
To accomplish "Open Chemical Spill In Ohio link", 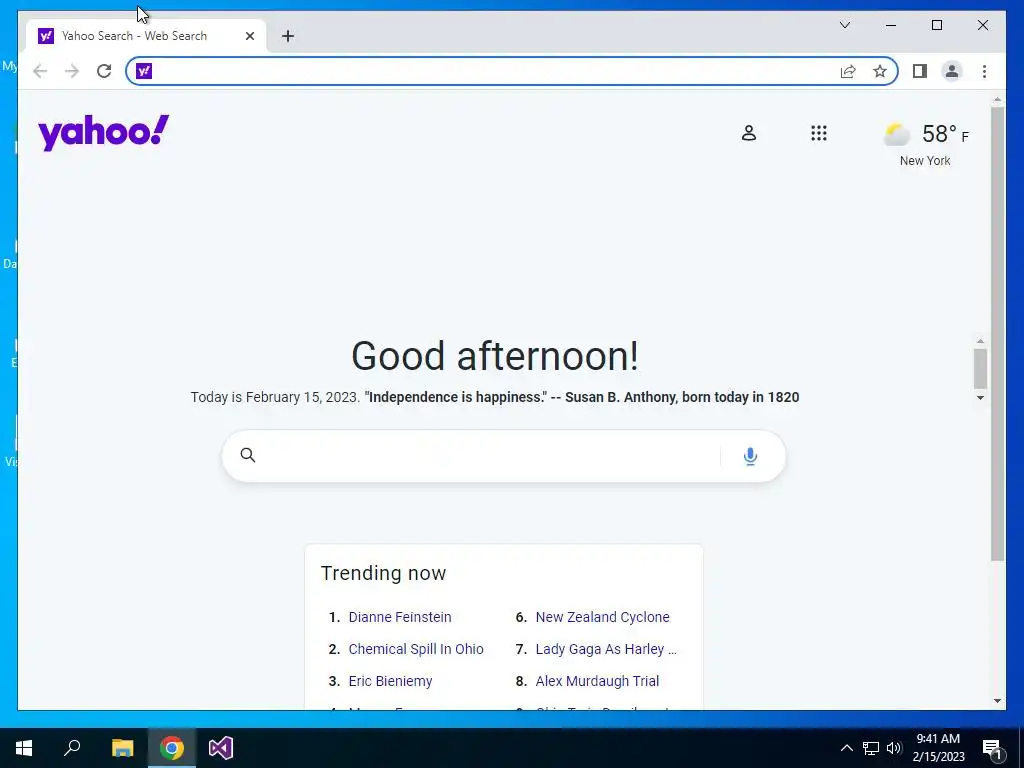I will click(x=416, y=649).
